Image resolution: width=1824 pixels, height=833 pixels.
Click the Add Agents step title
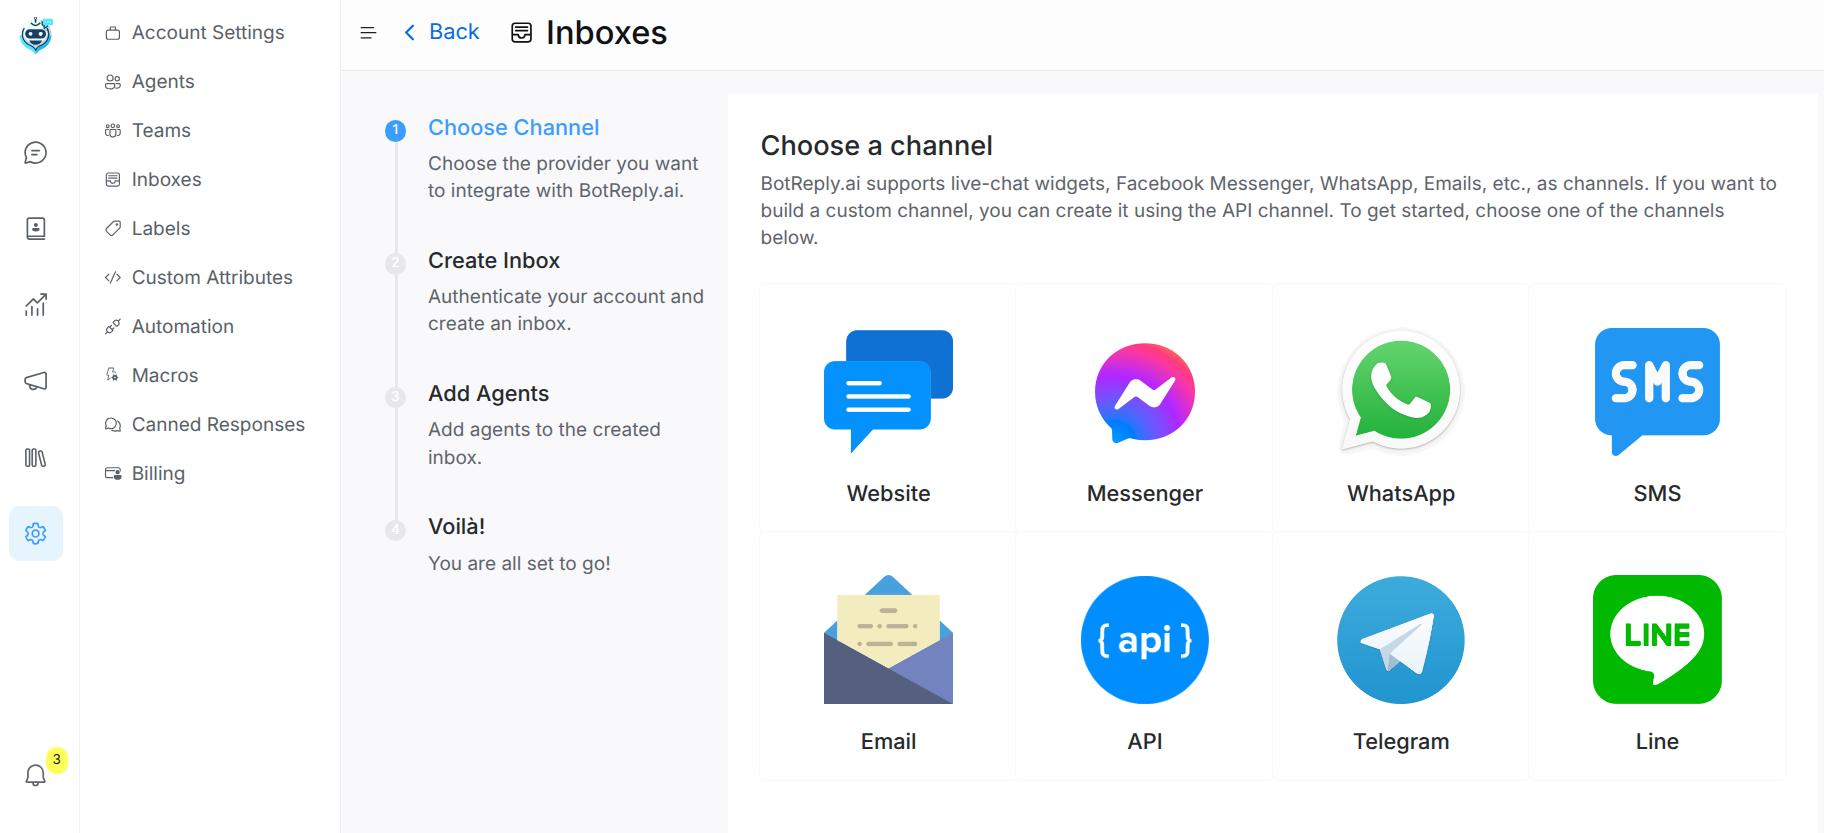tap(489, 394)
